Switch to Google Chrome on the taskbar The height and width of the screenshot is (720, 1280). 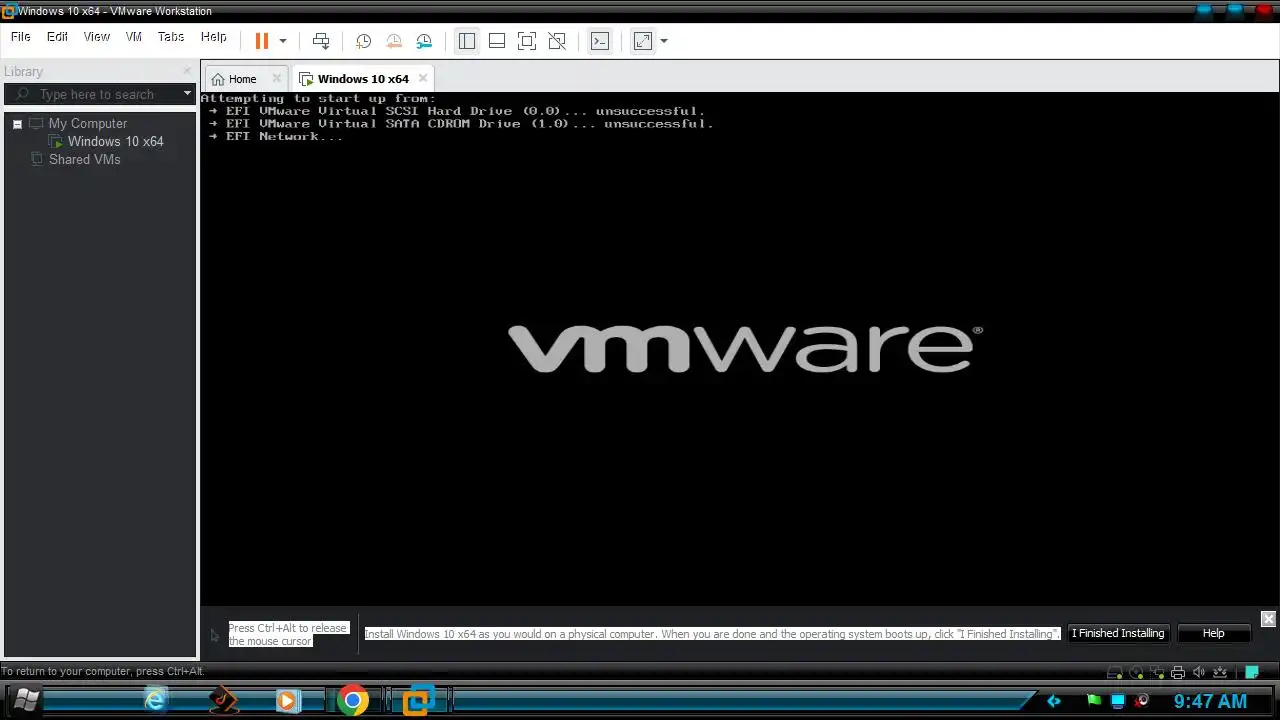point(352,700)
